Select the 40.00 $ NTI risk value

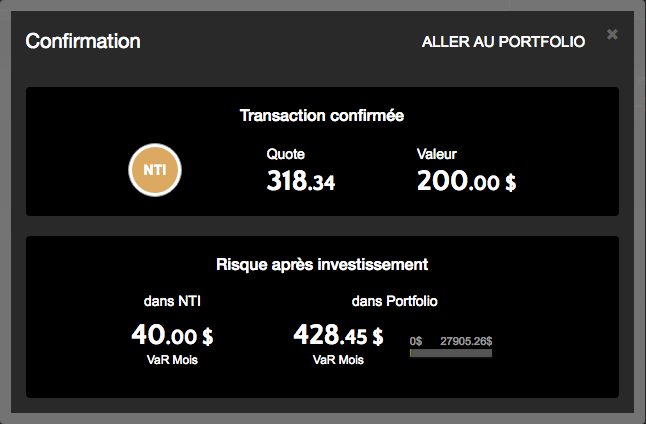tap(172, 335)
